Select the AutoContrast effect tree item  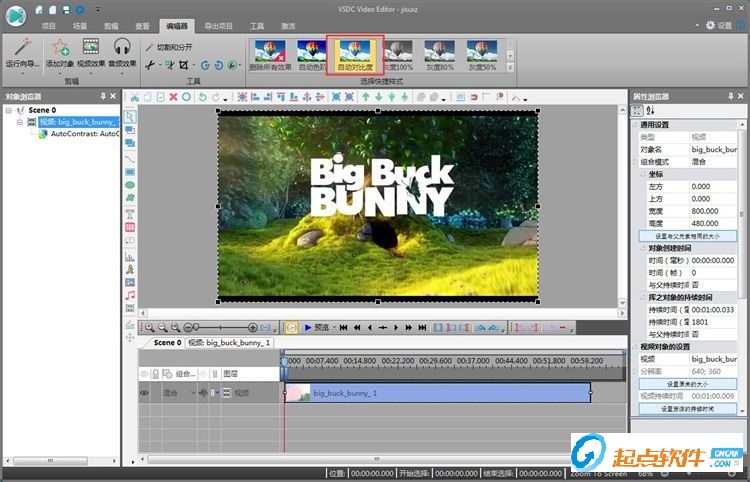[x=78, y=134]
